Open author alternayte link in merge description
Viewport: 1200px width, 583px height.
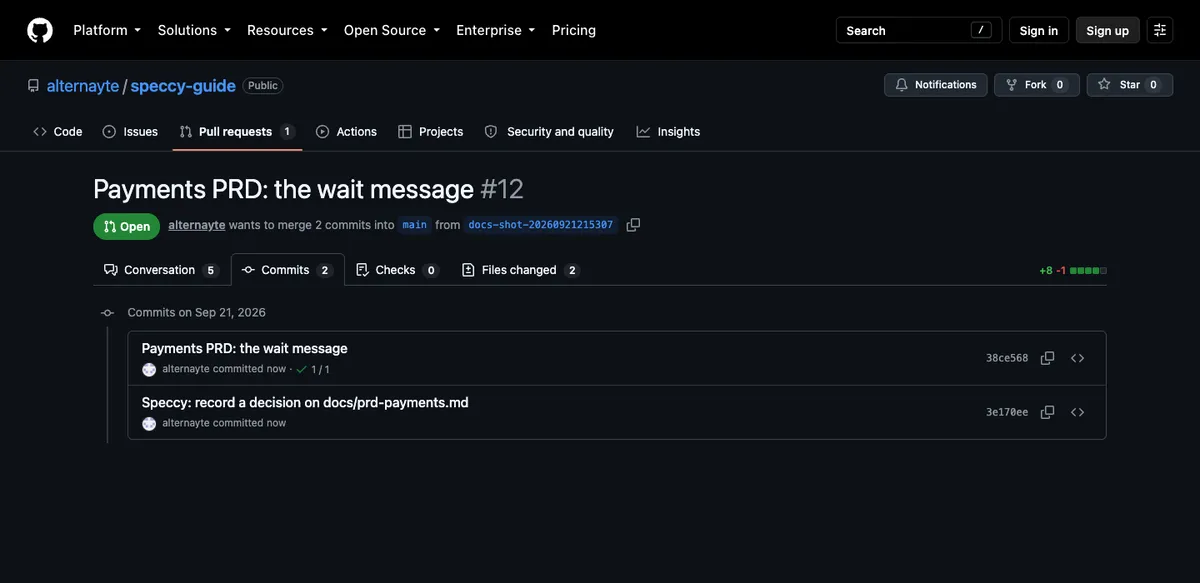tap(197, 225)
